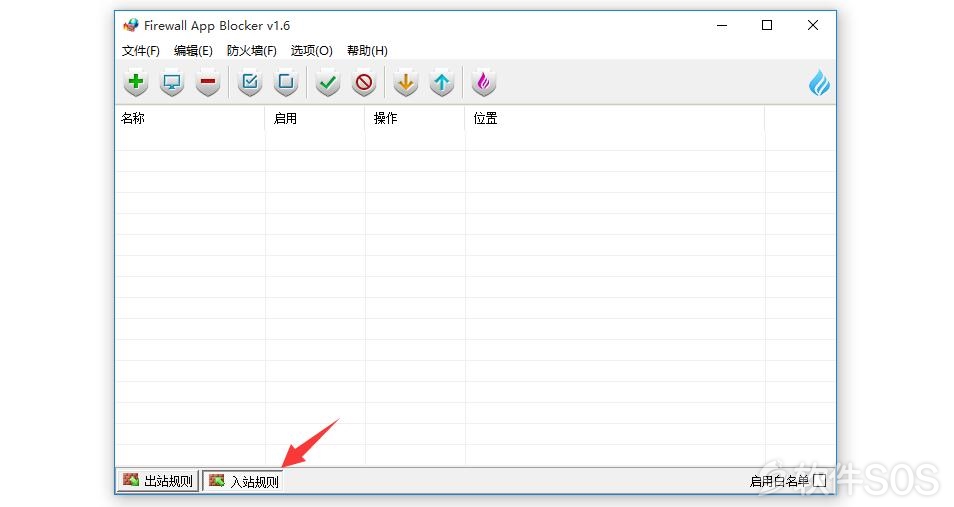Click the green plus add application icon
The width and height of the screenshot is (954, 507).
coord(136,82)
